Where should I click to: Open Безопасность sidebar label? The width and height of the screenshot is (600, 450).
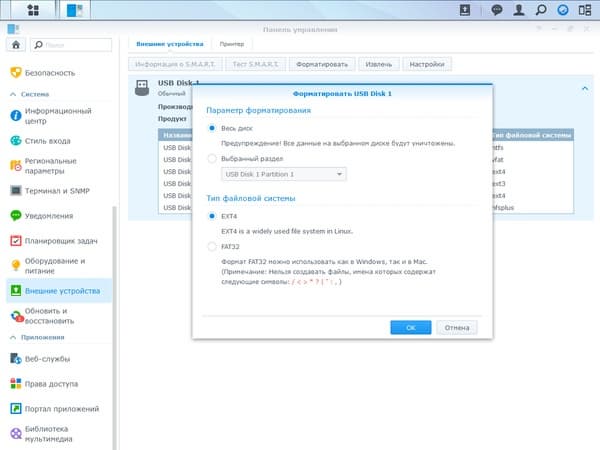[50, 73]
